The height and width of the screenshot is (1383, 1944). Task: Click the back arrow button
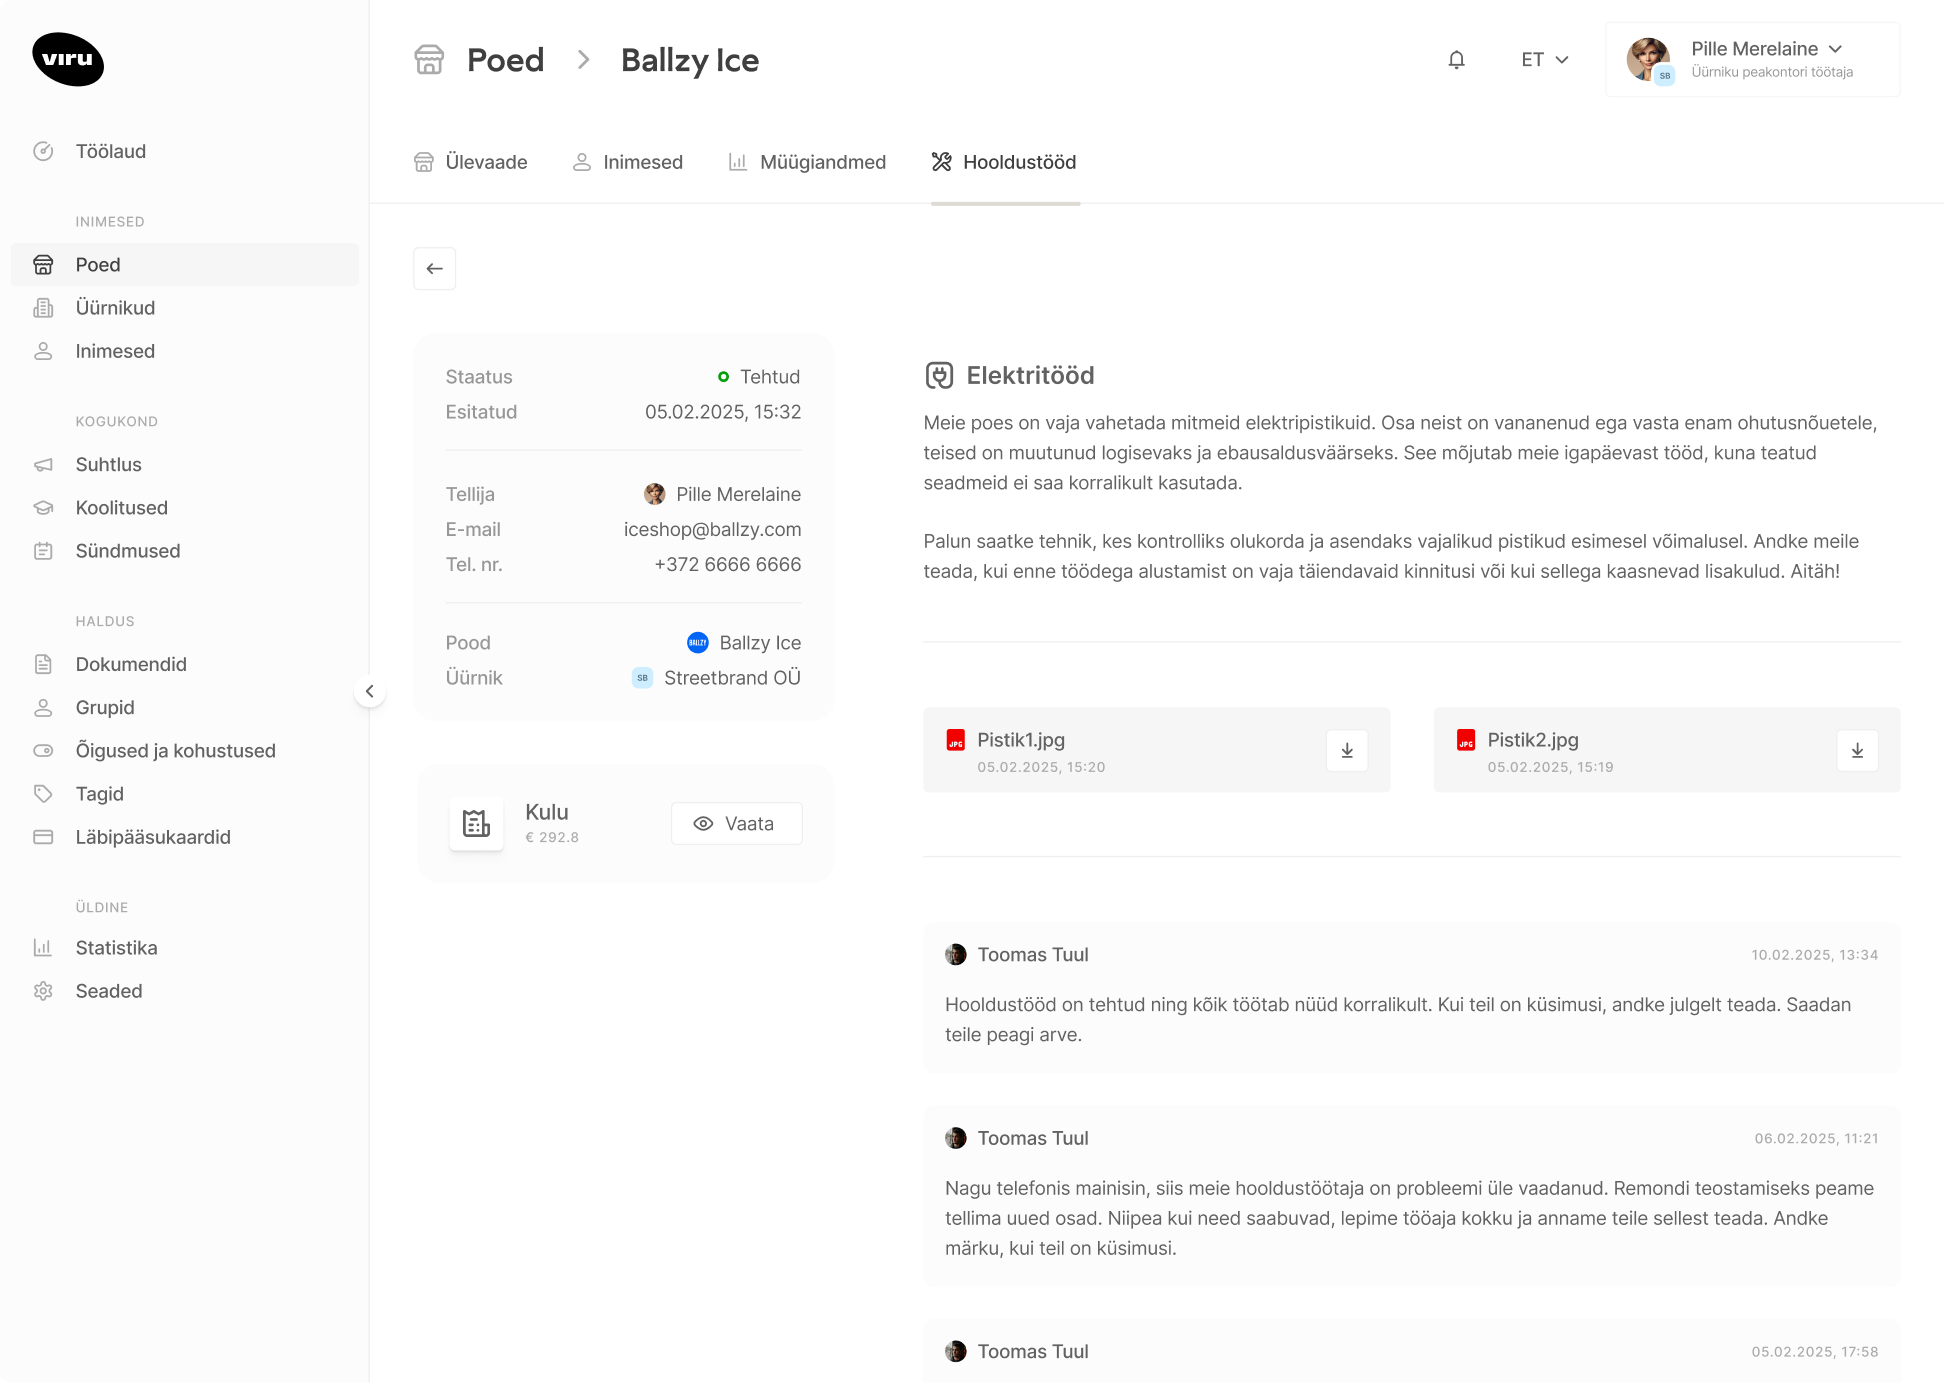434,269
